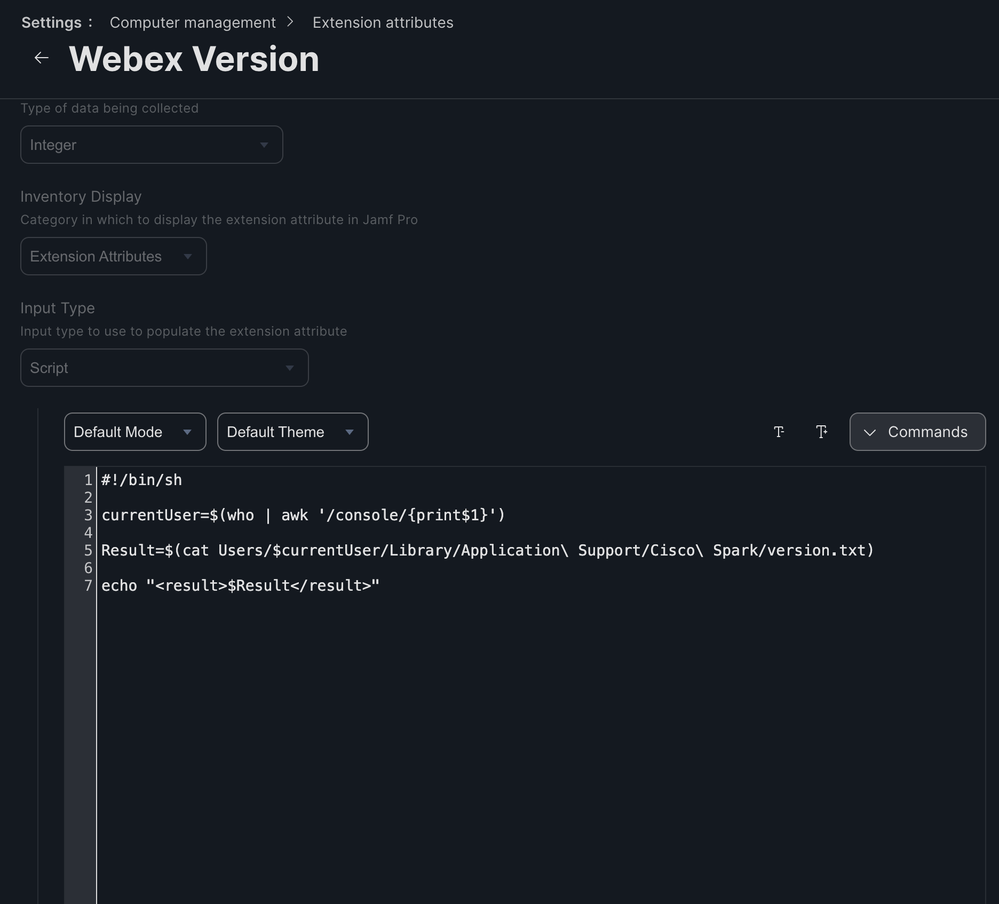Click the breadcrumb chevron separator
Image resolution: width=999 pixels, height=904 pixels.
(x=291, y=22)
